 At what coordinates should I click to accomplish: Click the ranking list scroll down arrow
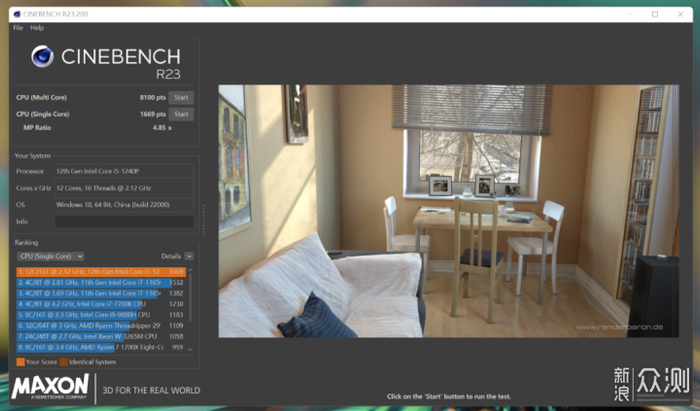[190, 349]
